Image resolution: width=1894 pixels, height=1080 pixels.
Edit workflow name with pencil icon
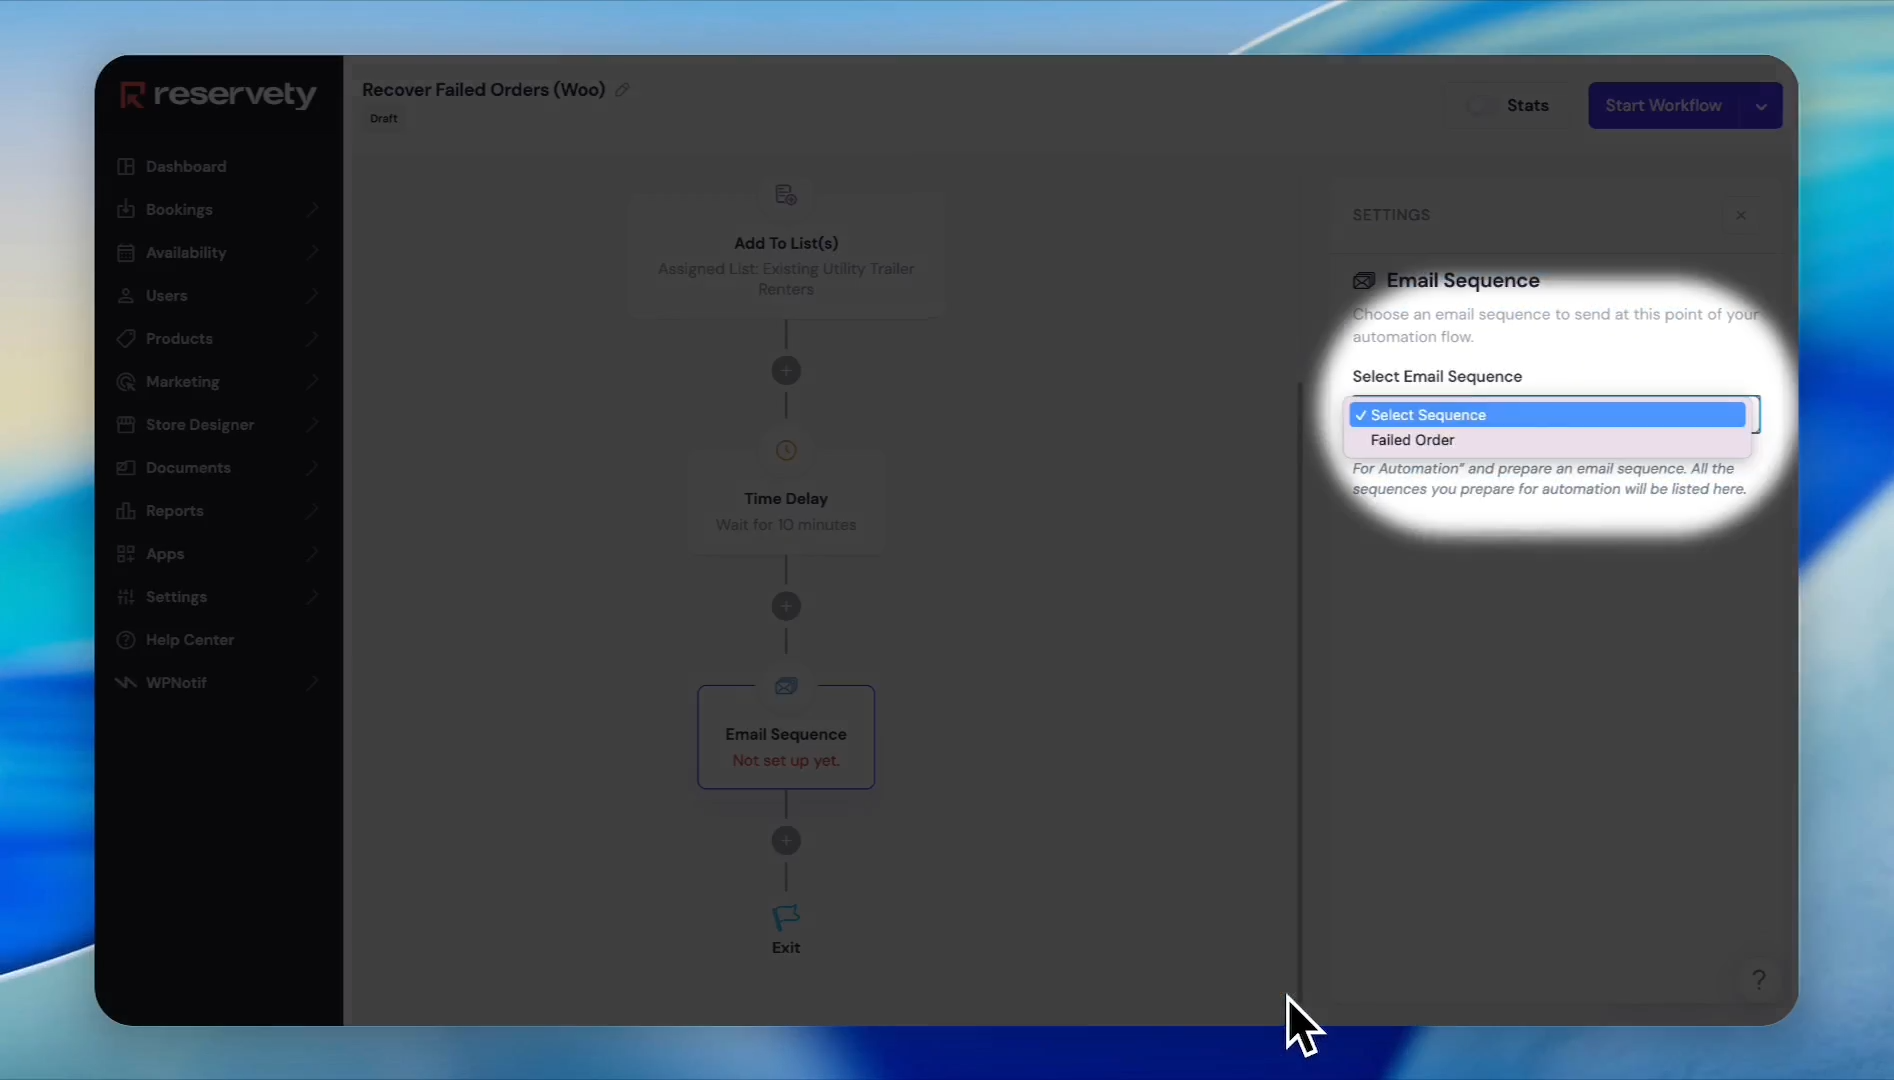pyautogui.click(x=622, y=90)
